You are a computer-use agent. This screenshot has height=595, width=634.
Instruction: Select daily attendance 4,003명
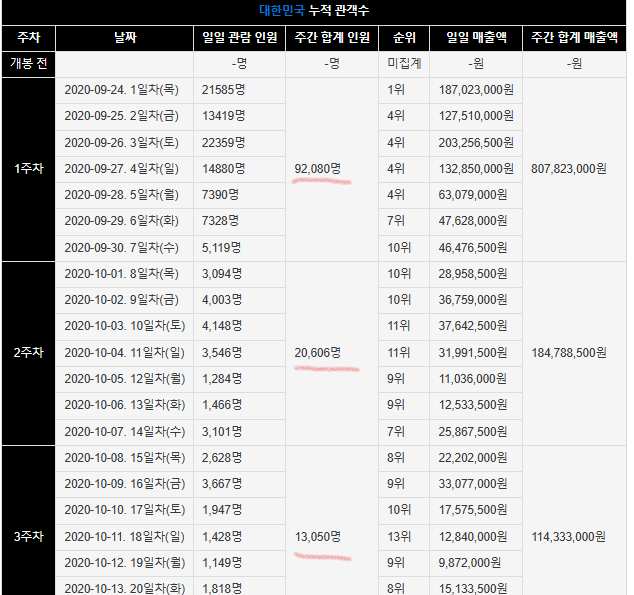pos(222,300)
